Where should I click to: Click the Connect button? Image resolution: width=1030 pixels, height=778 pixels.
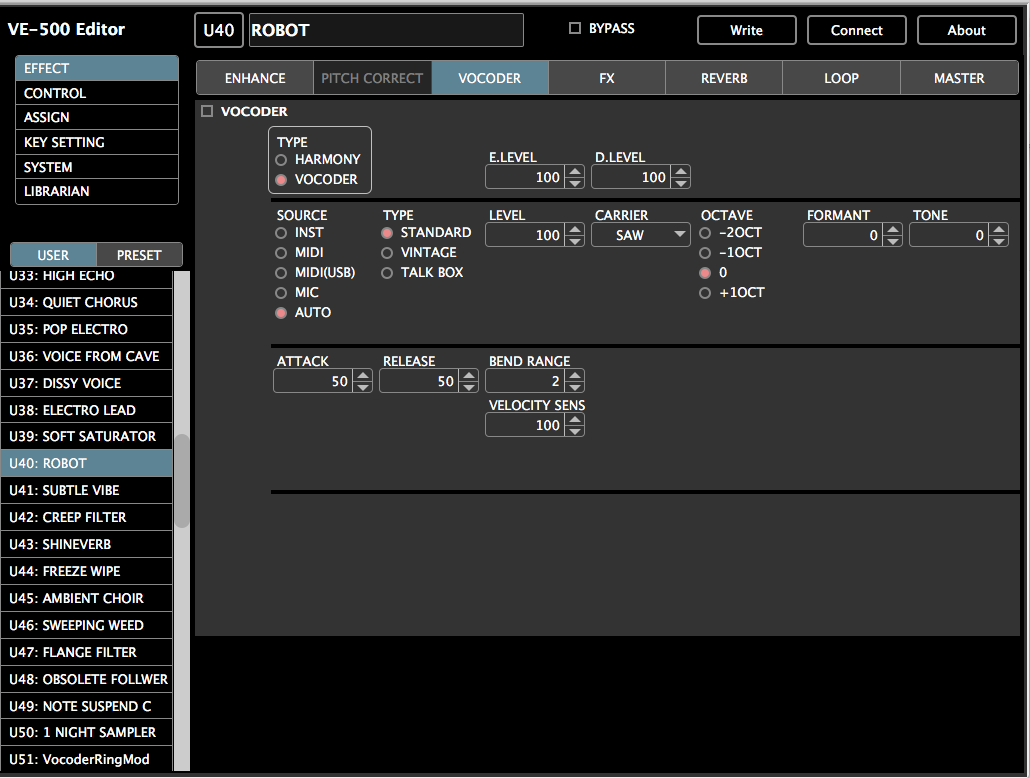point(856,30)
